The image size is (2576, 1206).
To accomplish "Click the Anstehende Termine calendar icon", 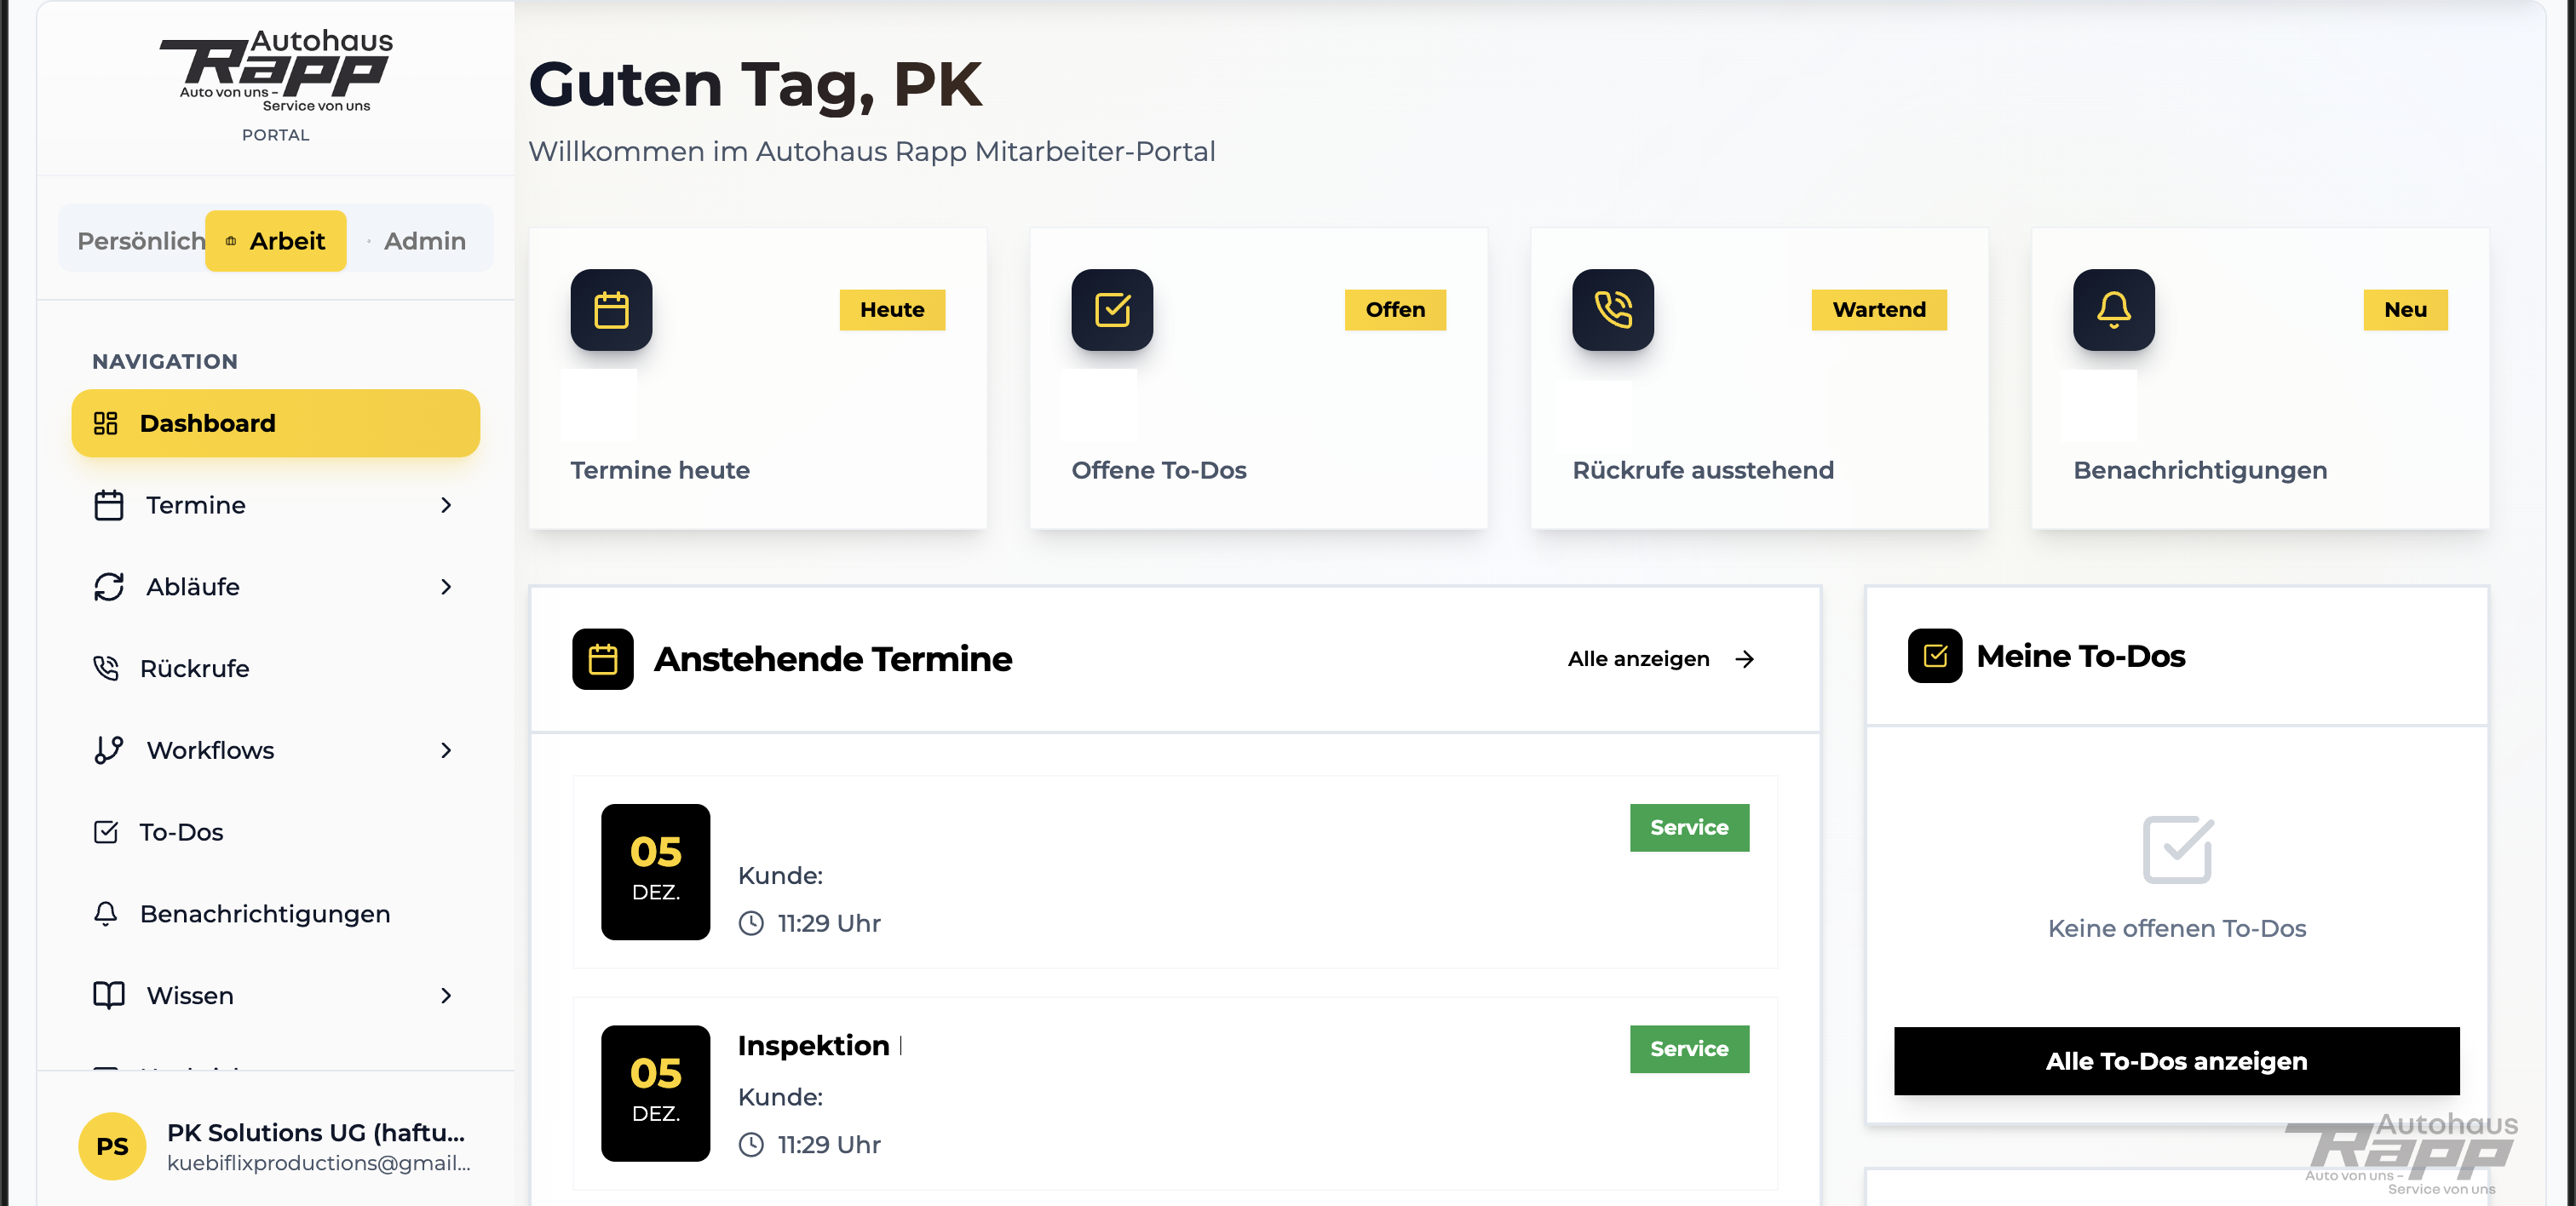I will (603, 659).
